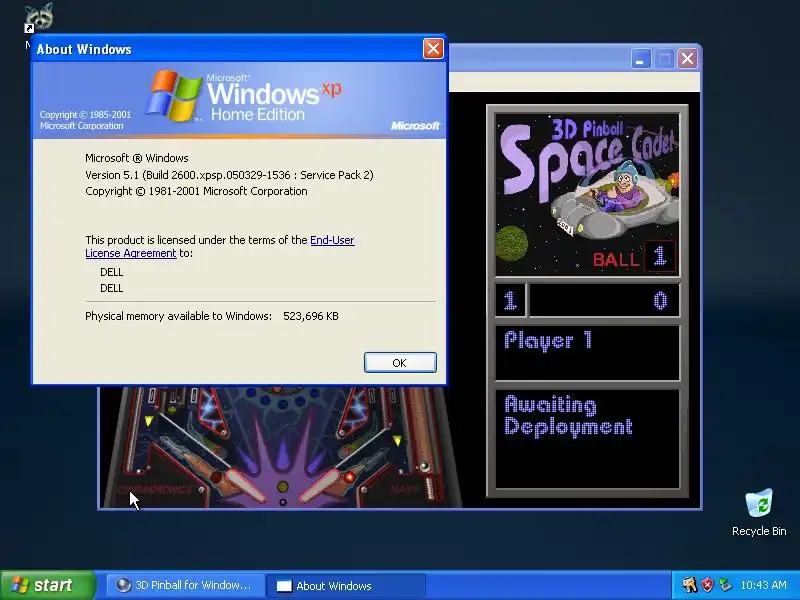
Task: Click the 10:43 AM taskbar clock
Action: (x=763, y=585)
